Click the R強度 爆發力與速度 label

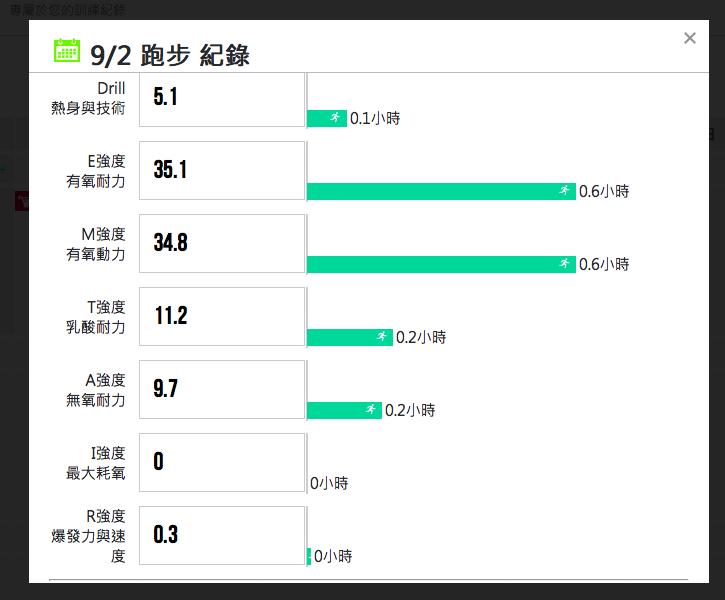pyautogui.click(x=88, y=536)
